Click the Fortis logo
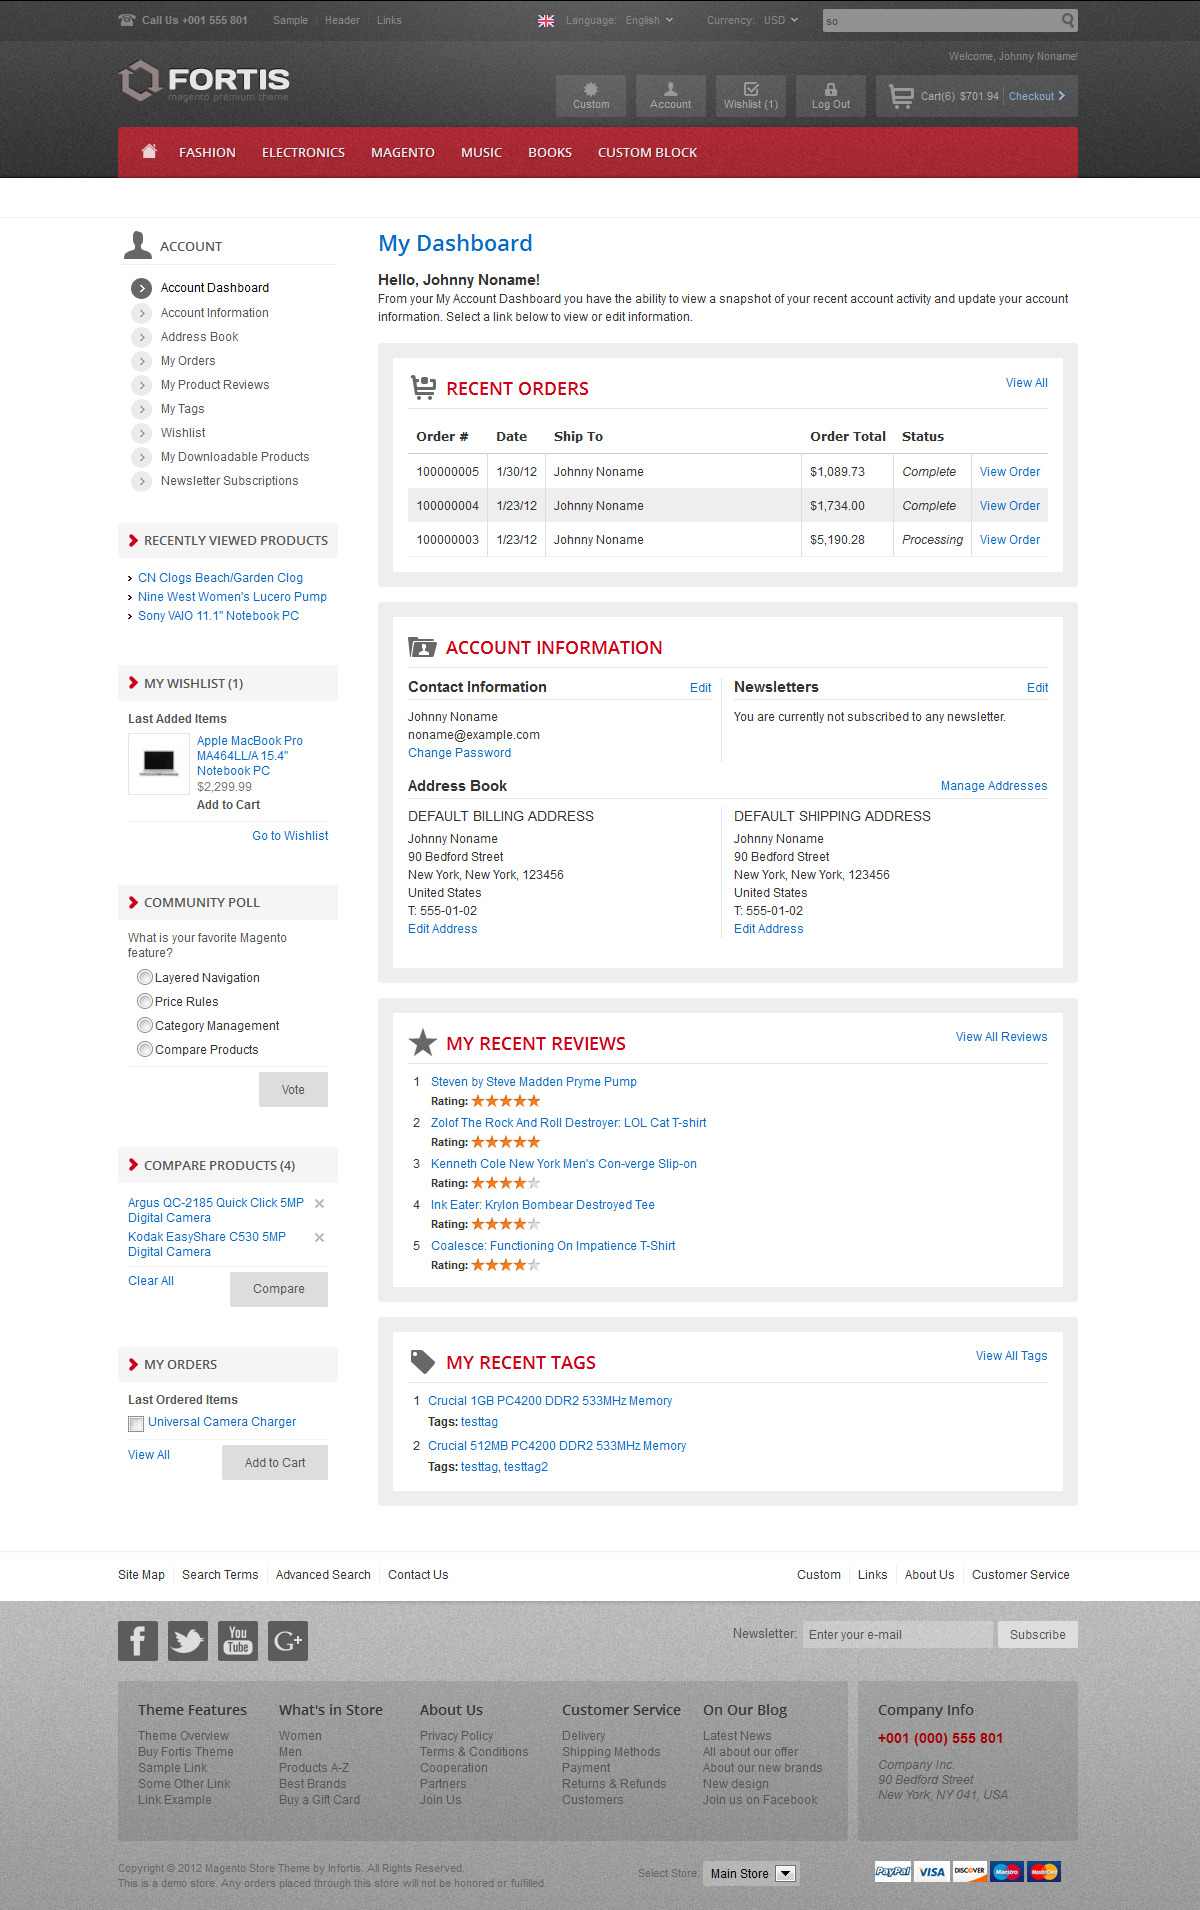This screenshot has width=1200, height=1910. tap(204, 81)
